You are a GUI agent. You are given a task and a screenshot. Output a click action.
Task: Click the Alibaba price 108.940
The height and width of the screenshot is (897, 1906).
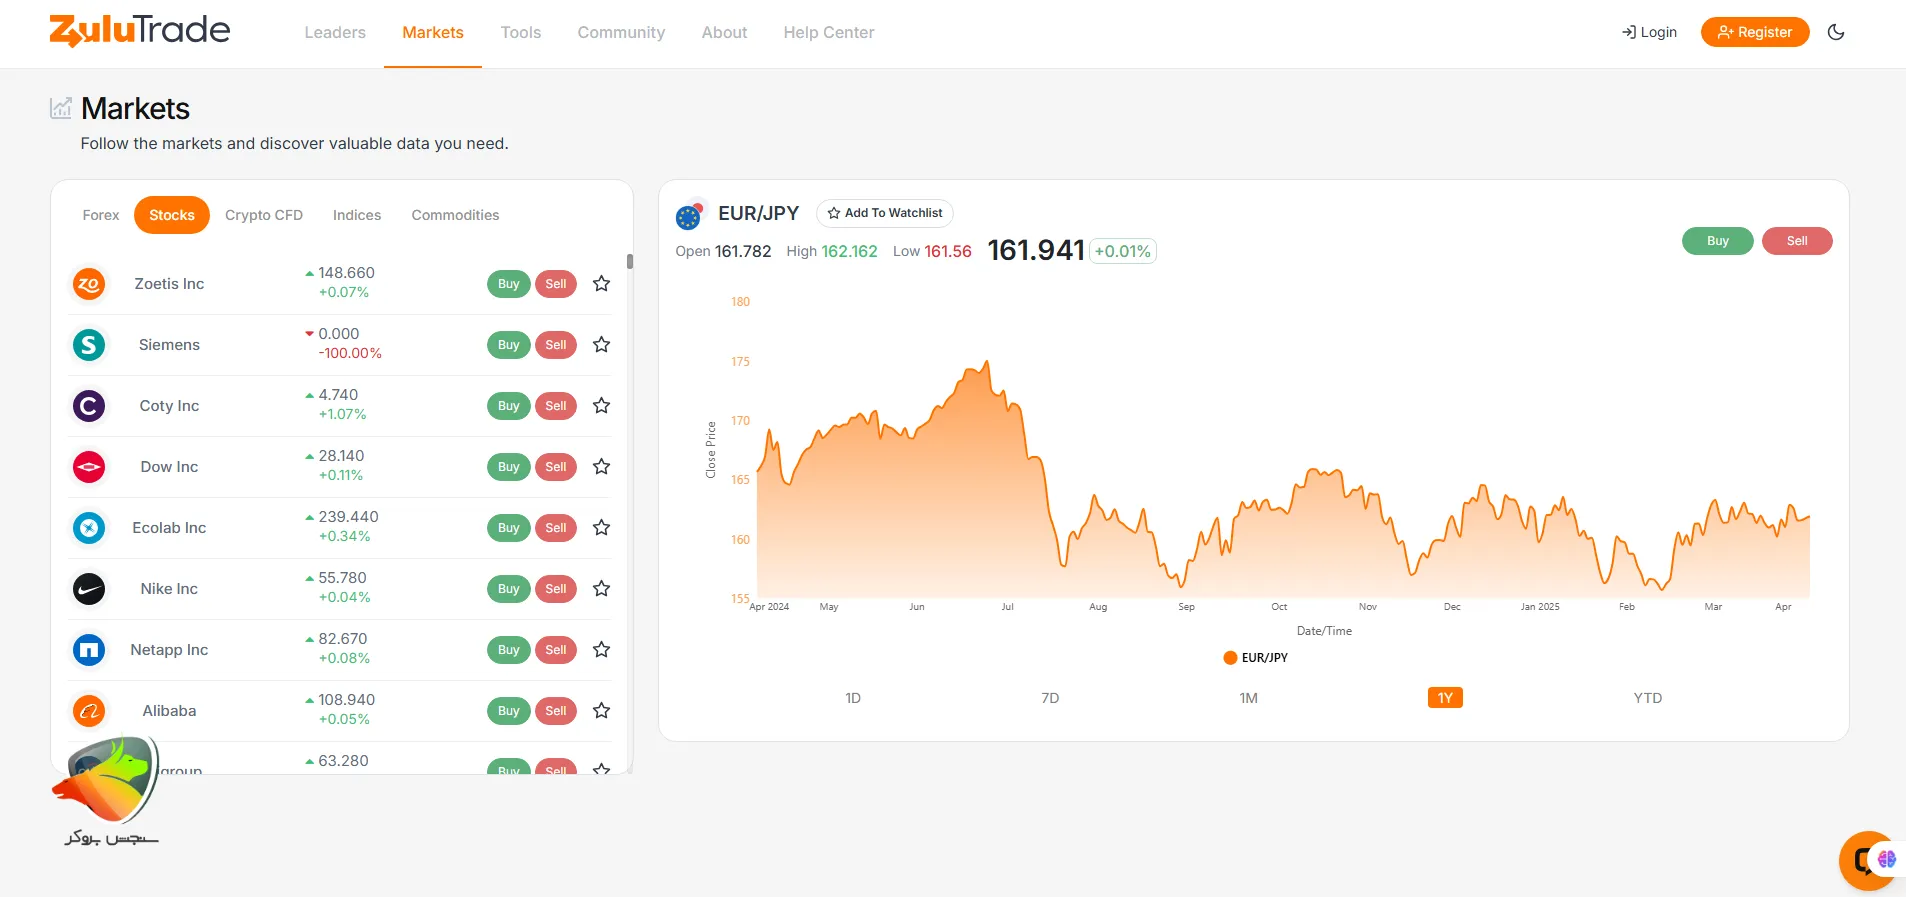(x=347, y=700)
